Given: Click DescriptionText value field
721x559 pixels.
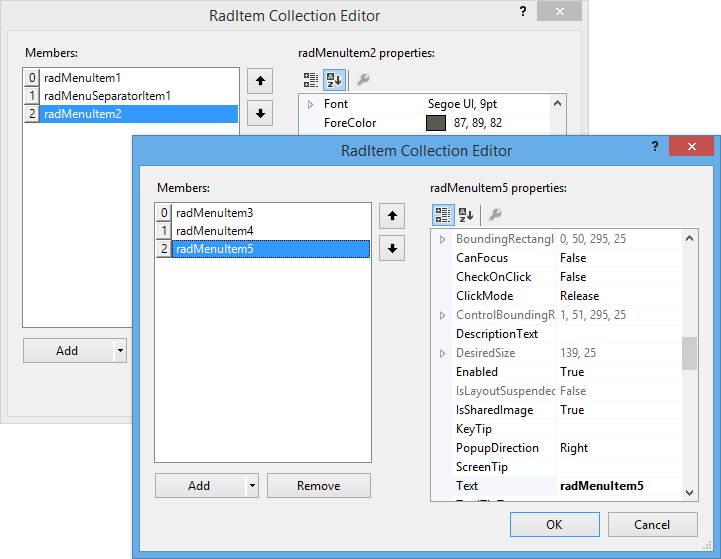Looking at the screenshot, I should pyautogui.click(x=619, y=334).
